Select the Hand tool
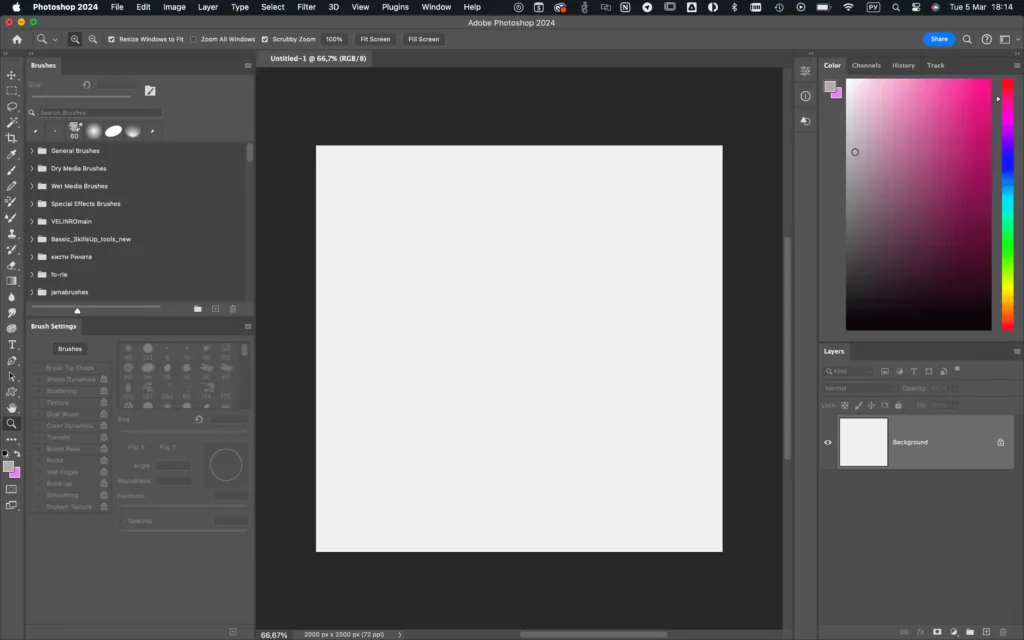1024x640 pixels. 12,408
